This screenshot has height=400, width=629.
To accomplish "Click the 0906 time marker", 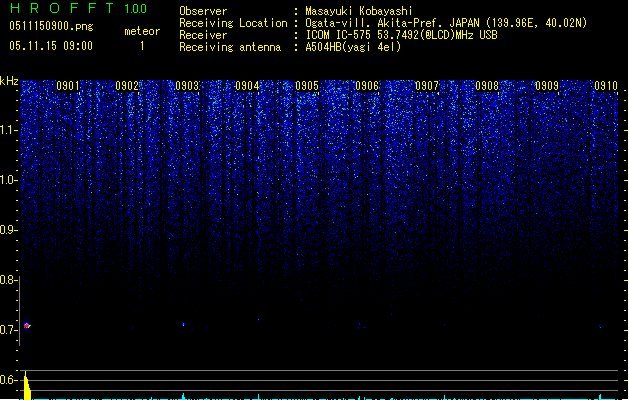I will 367,86.
